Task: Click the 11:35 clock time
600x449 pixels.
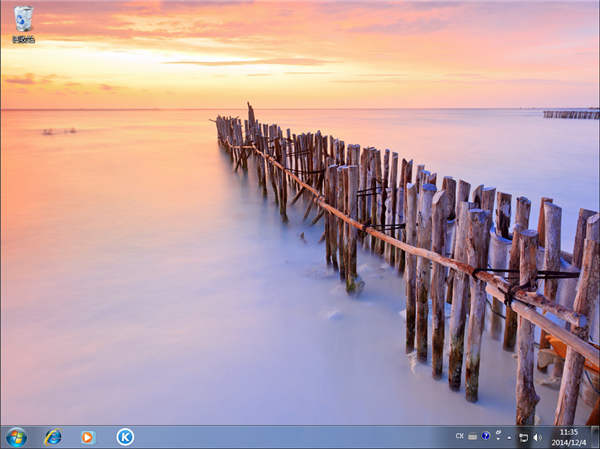Action: click(568, 432)
